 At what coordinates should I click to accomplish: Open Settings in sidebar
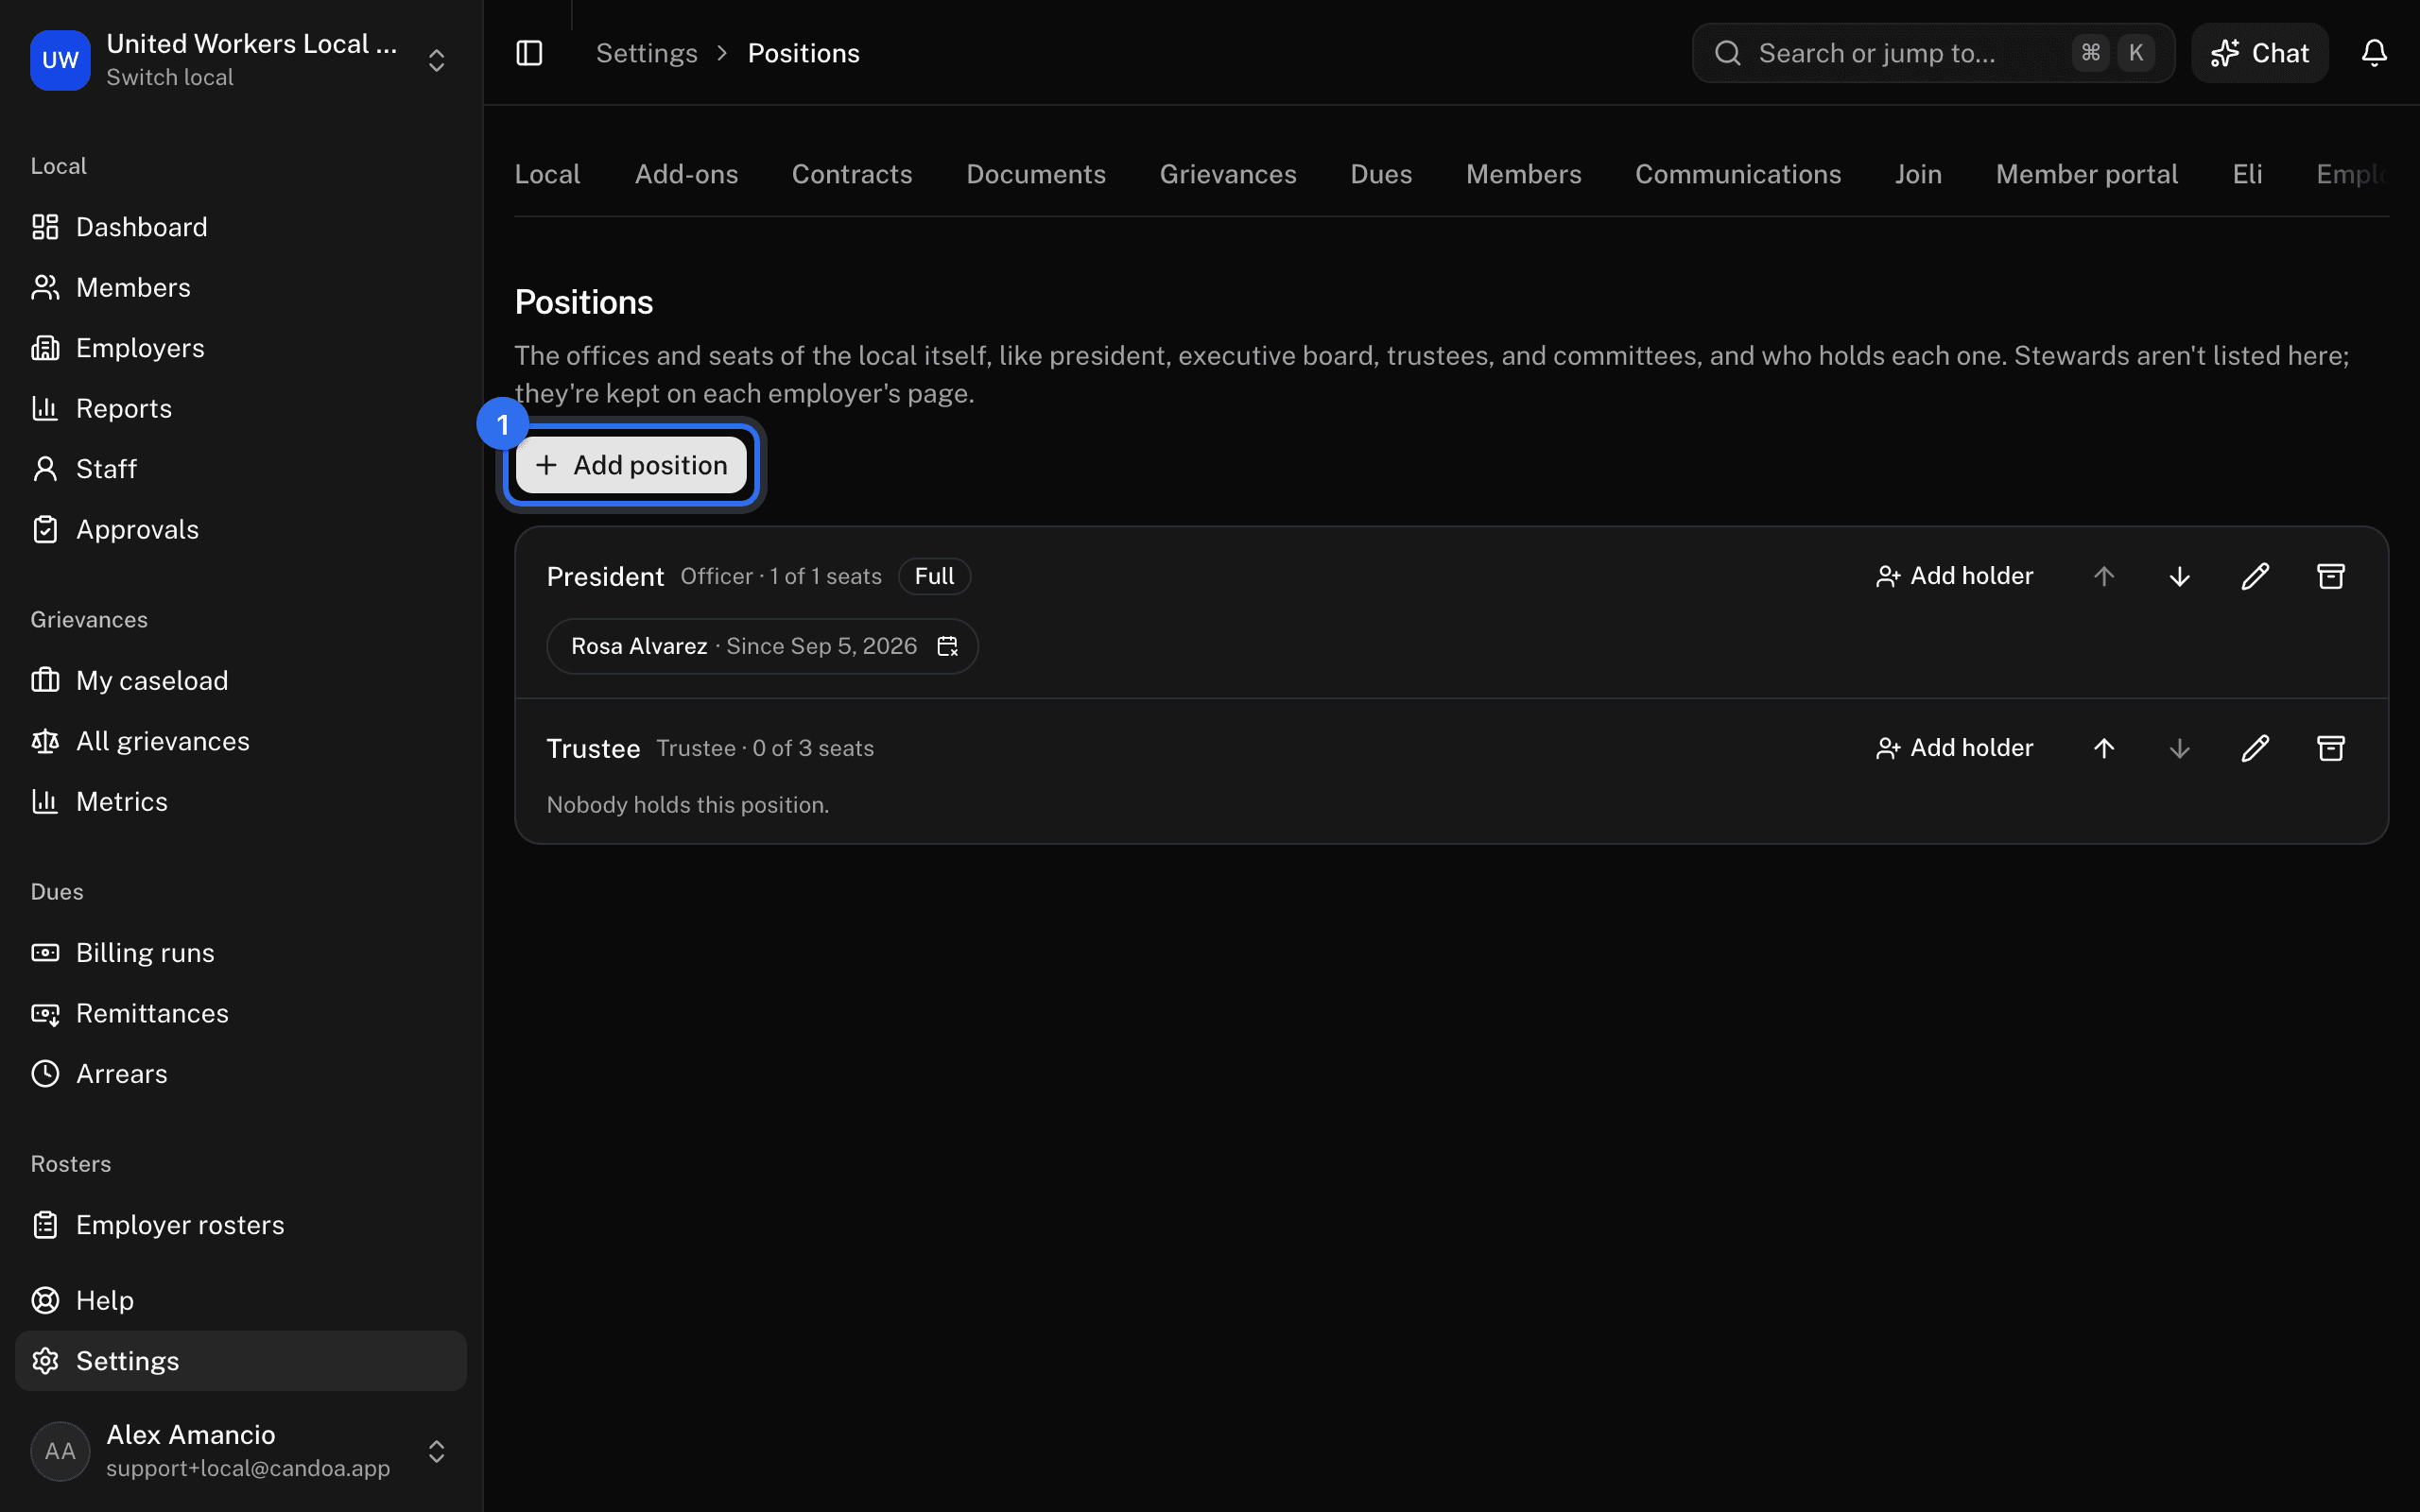pyautogui.click(x=241, y=1361)
